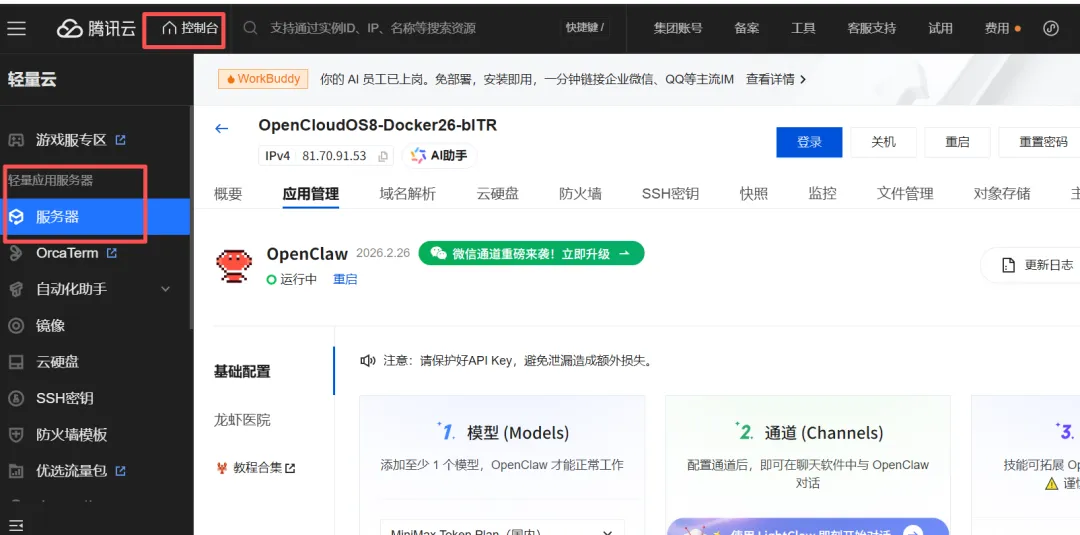1080x535 pixels.
Task: Go back with the blue arrow
Action: point(221,128)
